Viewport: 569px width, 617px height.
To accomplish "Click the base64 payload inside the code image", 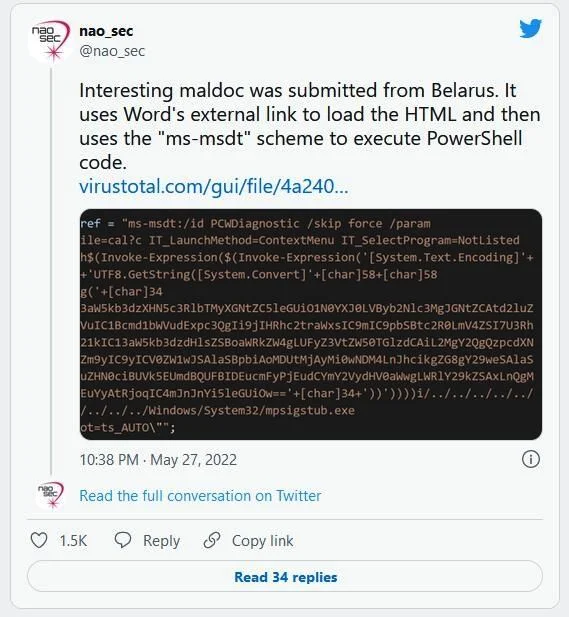I will [307, 351].
